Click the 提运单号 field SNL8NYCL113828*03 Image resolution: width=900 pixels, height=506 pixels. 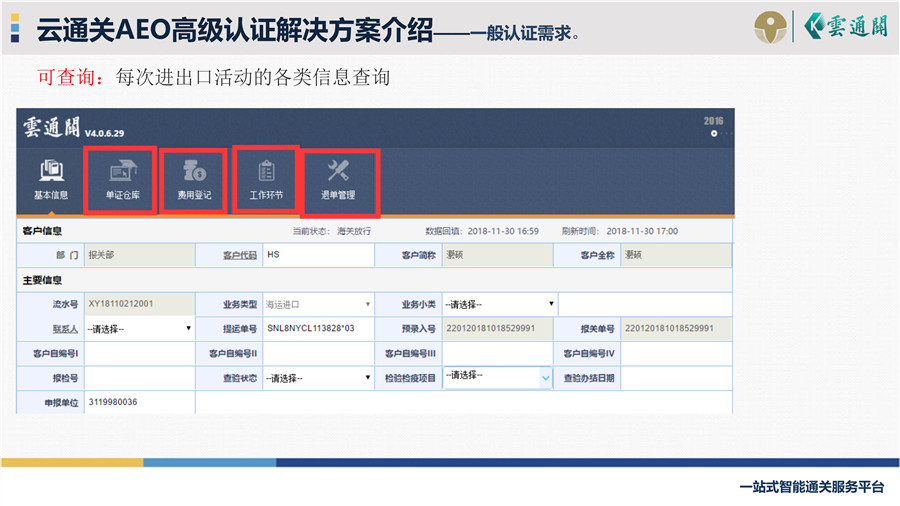click(319, 329)
